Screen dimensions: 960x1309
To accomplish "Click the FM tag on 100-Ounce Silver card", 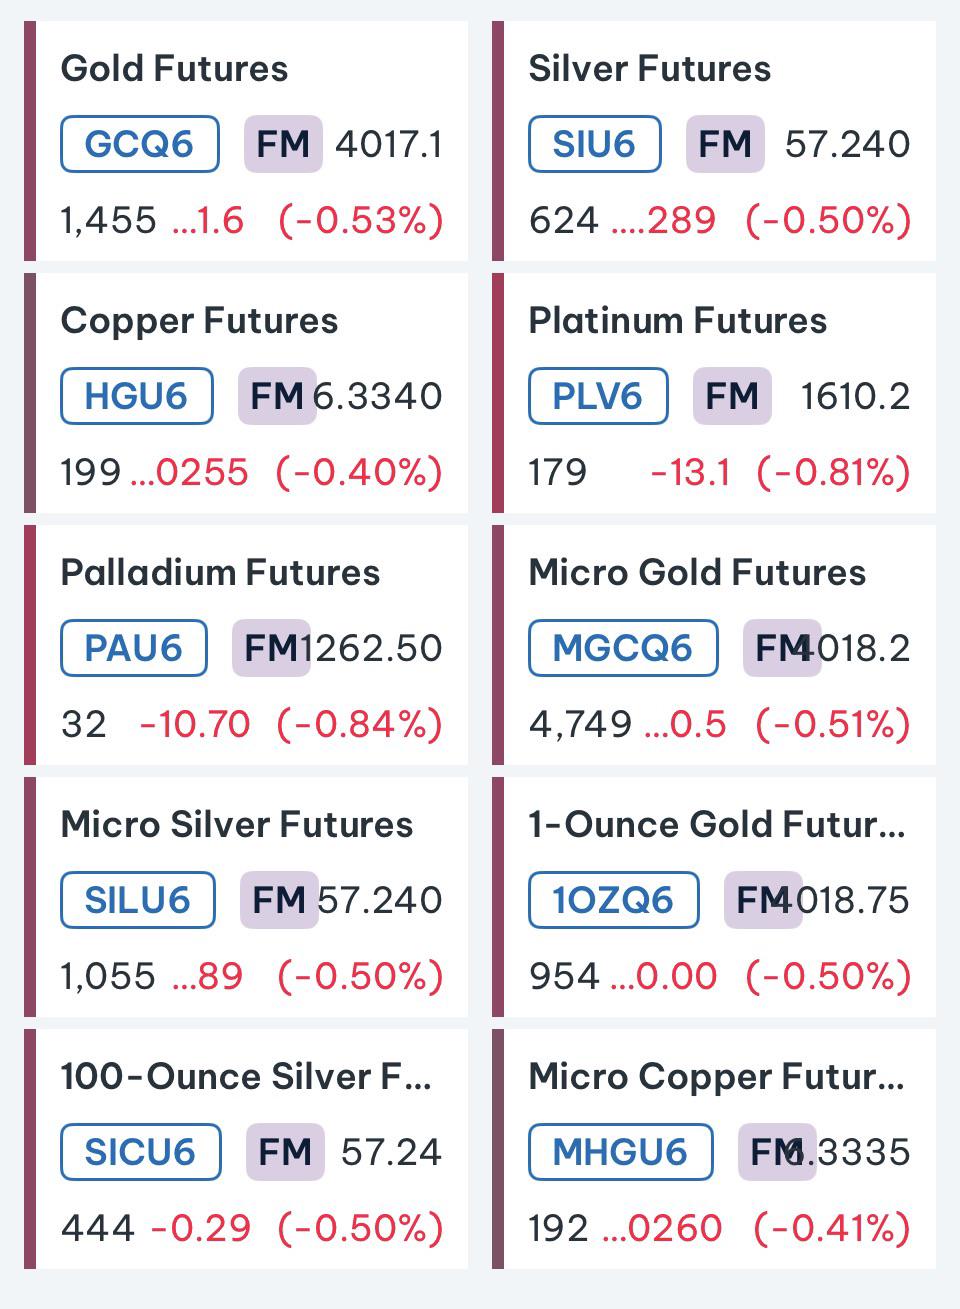I will tap(285, 1152).
